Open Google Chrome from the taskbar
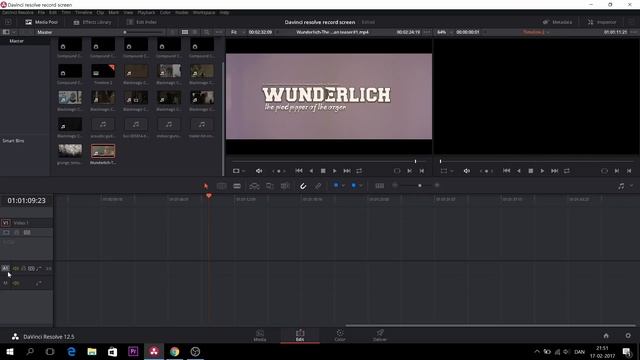 174,351
